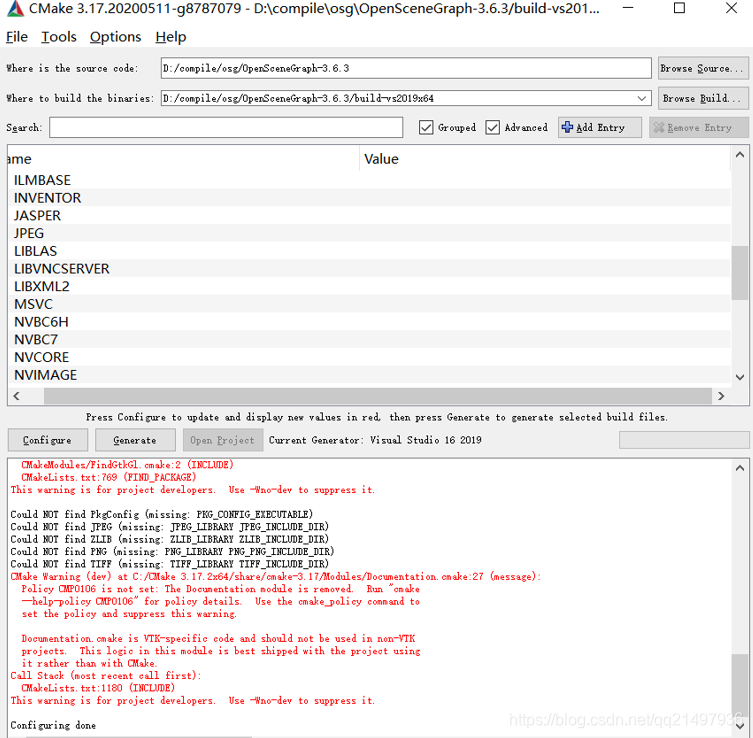Screen dimensions: 753x738
Task: Click the Browse Source button
Action: pyautogui.click(x=703, y=68)
